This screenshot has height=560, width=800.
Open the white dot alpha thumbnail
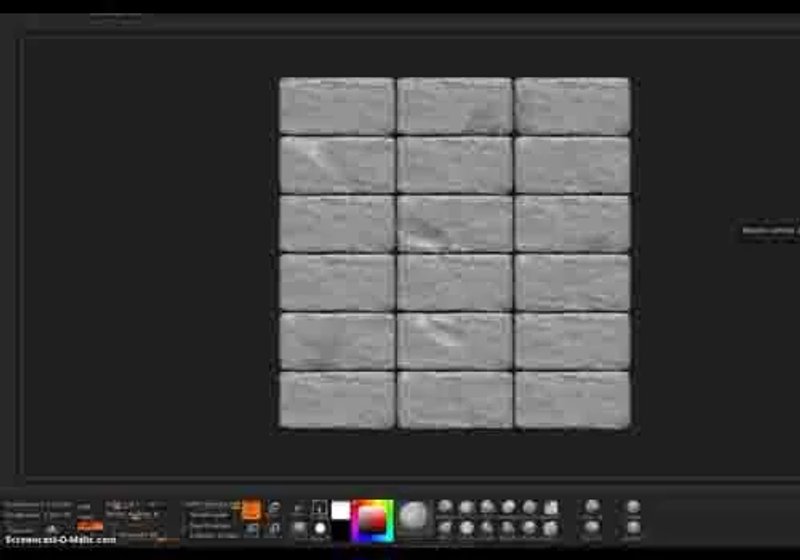pos(320,529)
